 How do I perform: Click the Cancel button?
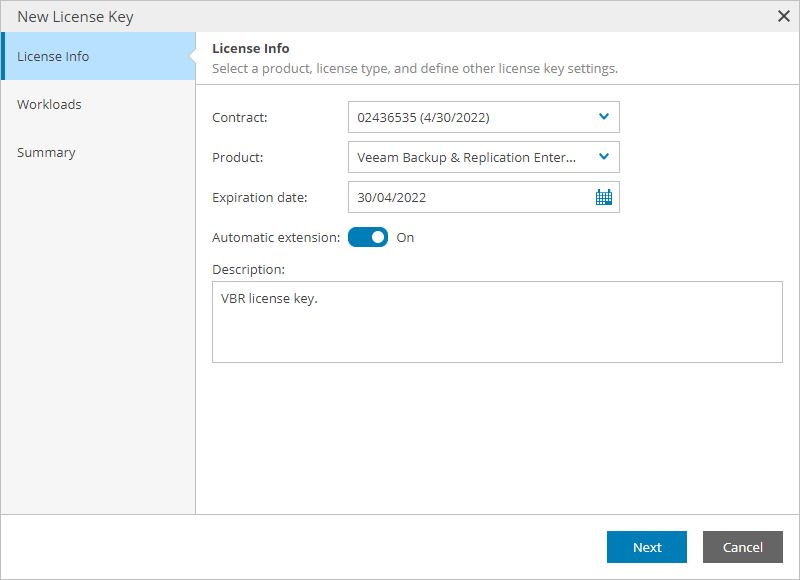click(x=742, y=547)
